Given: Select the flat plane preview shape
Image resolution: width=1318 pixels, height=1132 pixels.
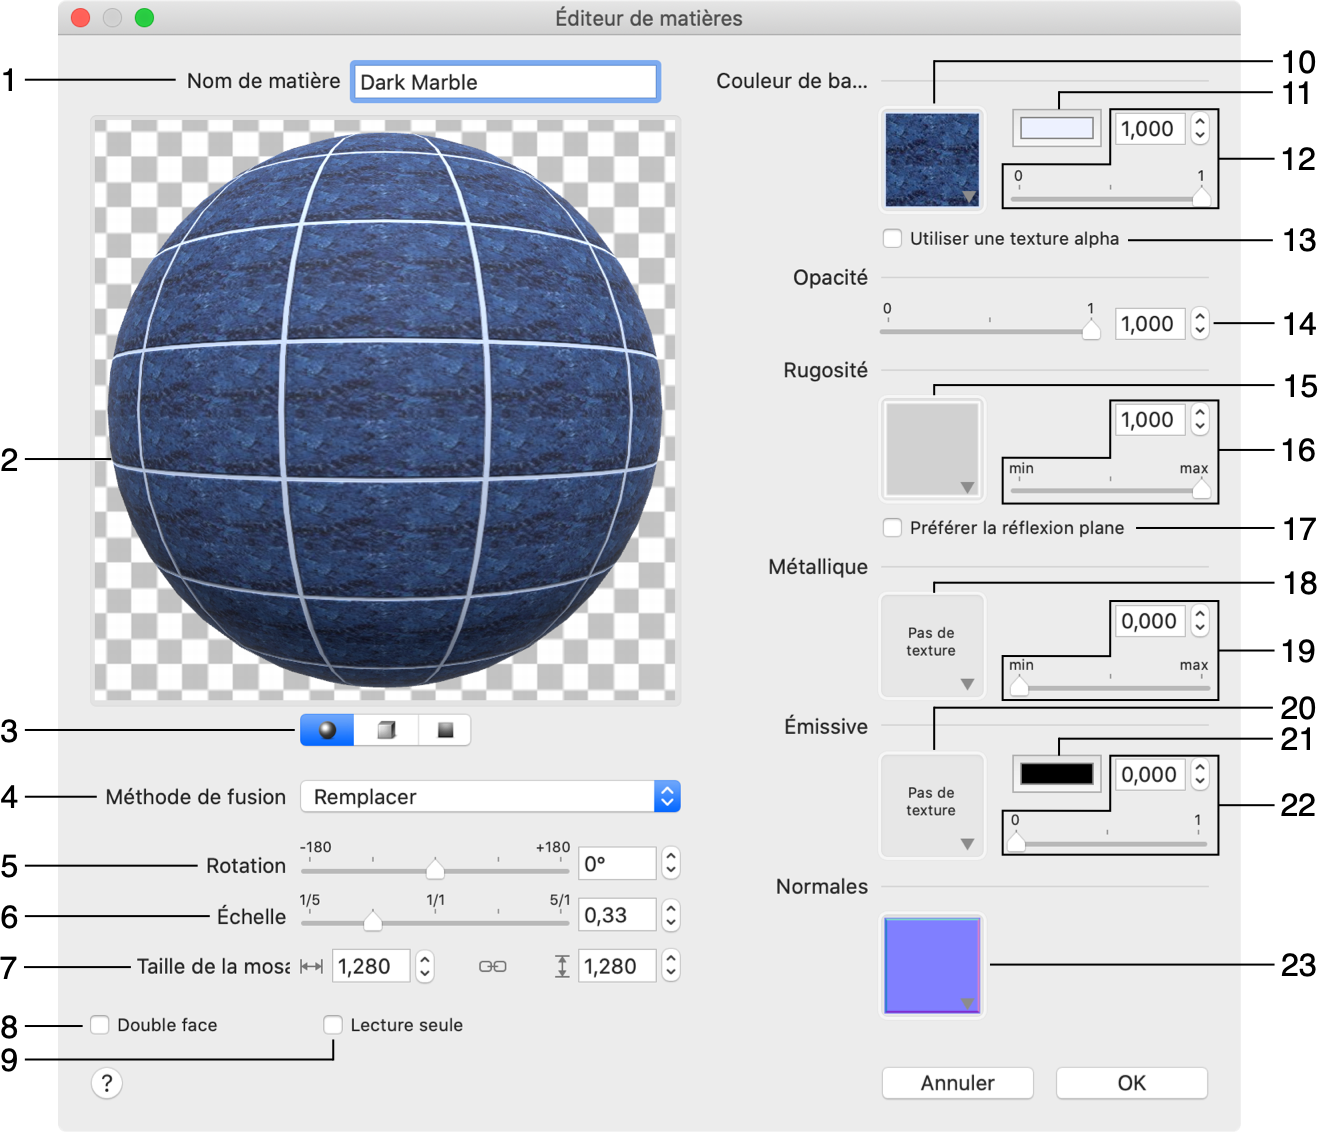Looking at the screenshot, I should tap(445, 730).
